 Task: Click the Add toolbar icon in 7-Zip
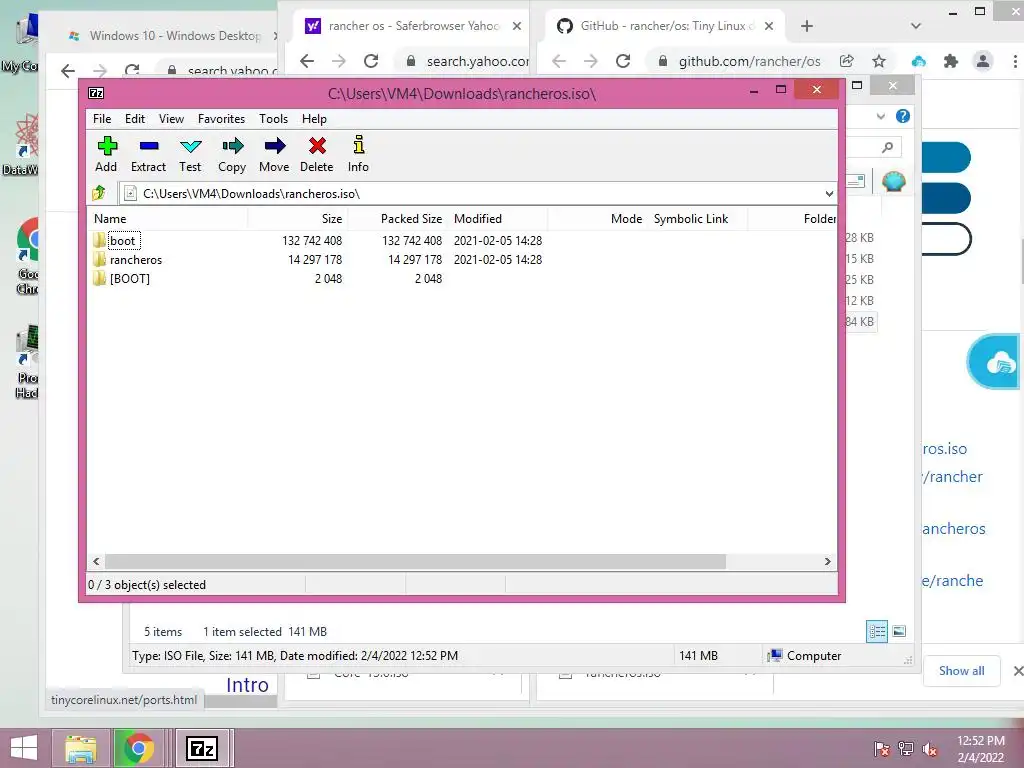106,146
